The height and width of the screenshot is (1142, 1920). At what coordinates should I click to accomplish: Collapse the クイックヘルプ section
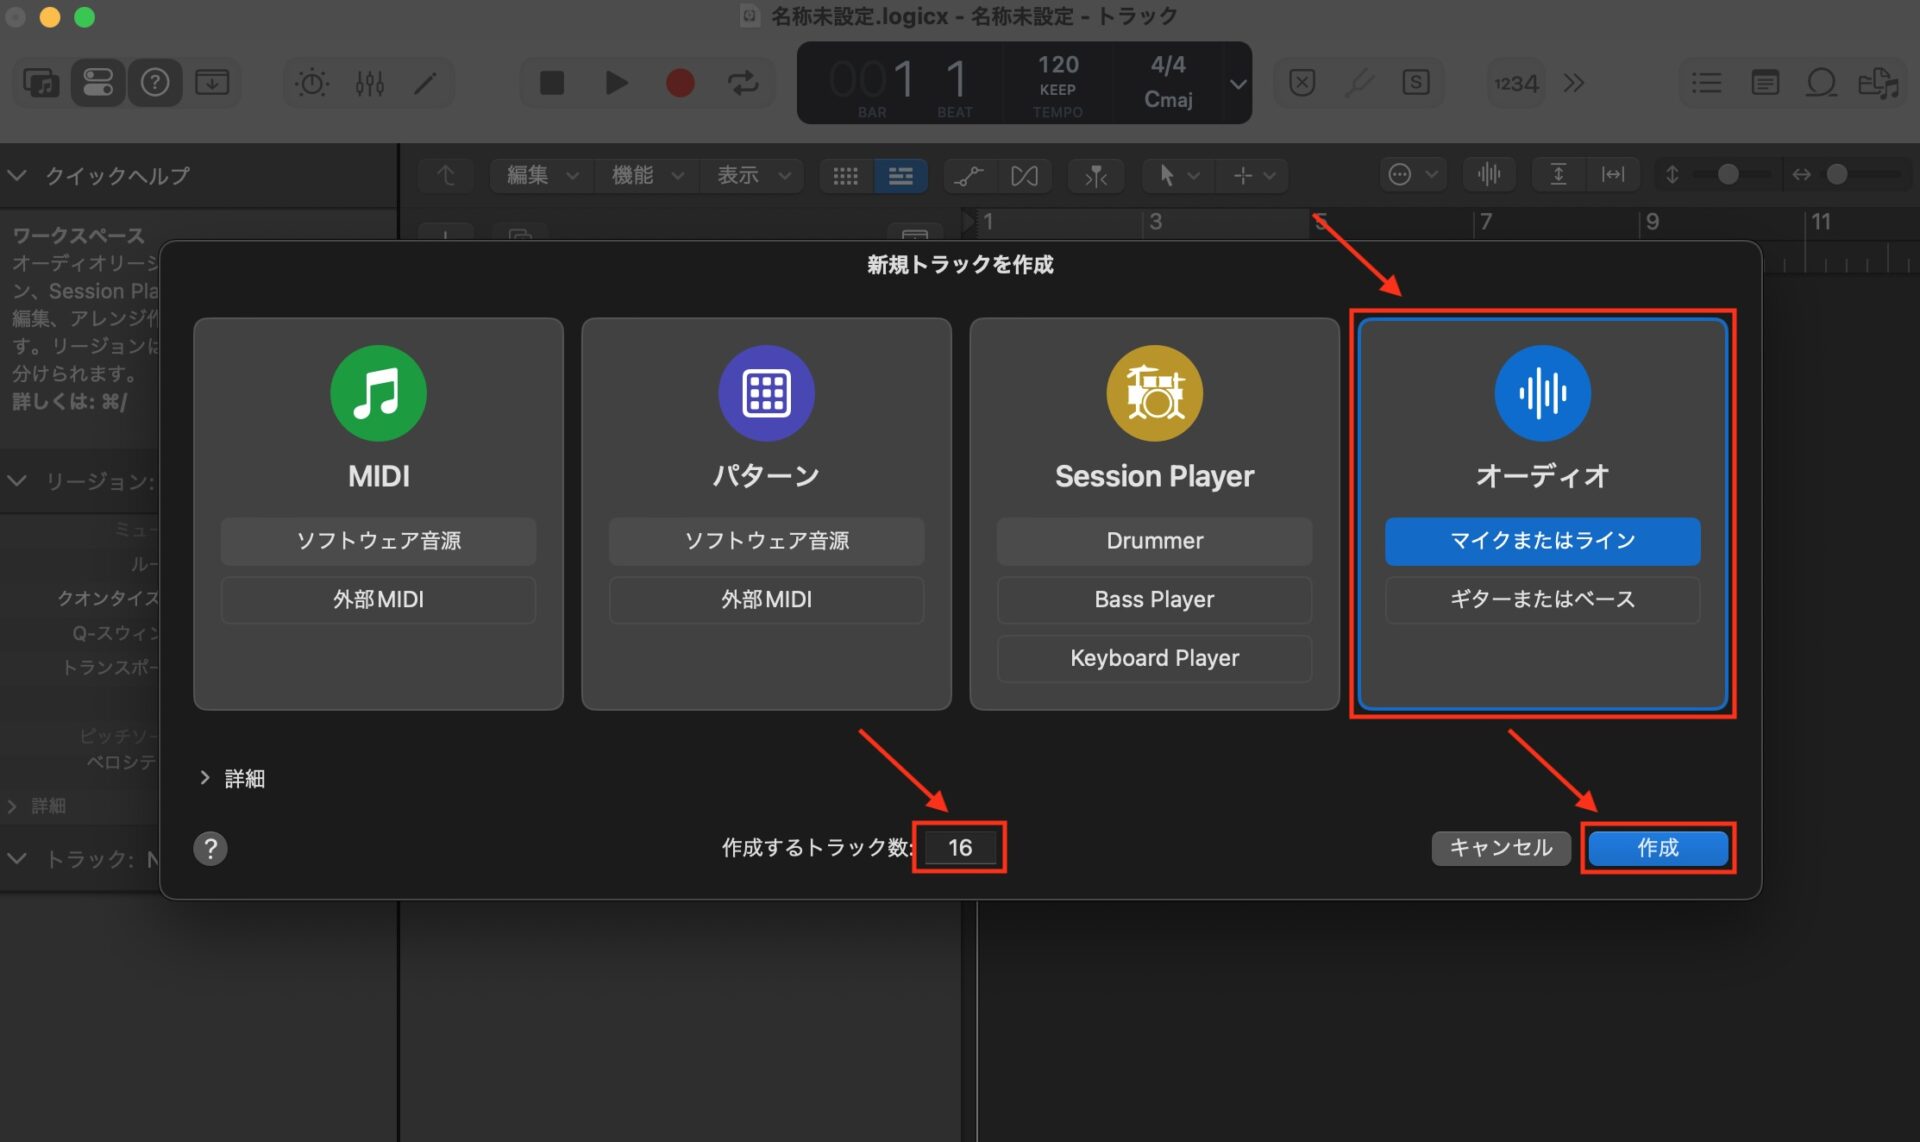point(17,175)
